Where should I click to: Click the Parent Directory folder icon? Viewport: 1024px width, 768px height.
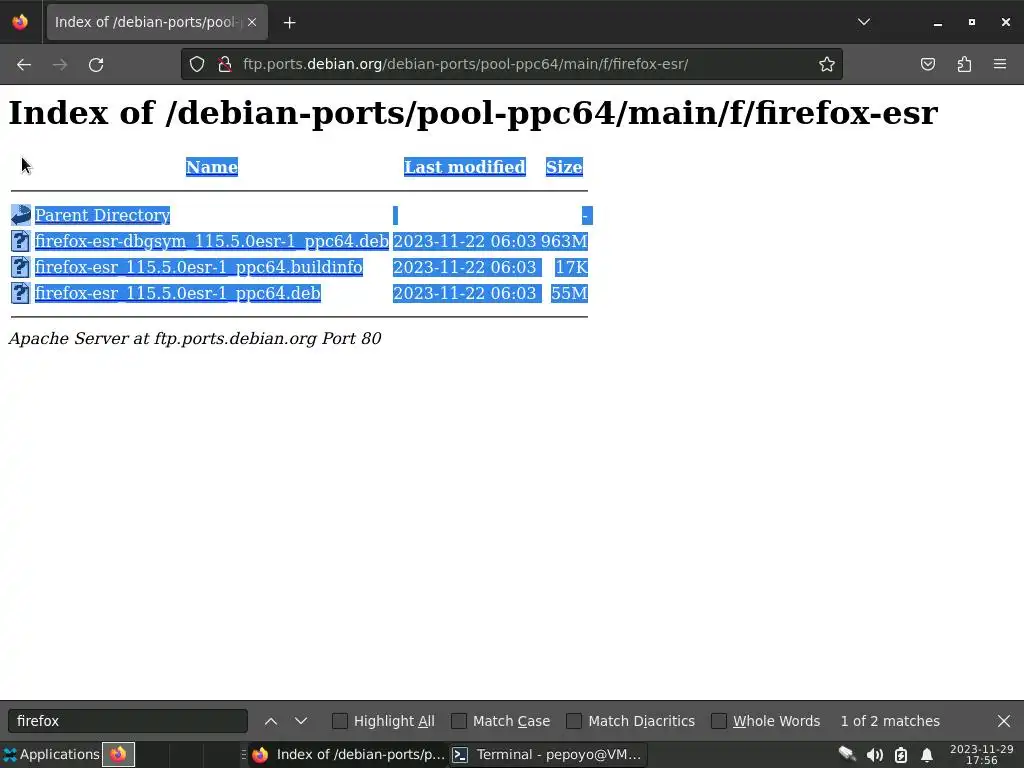tap(20, 215)
